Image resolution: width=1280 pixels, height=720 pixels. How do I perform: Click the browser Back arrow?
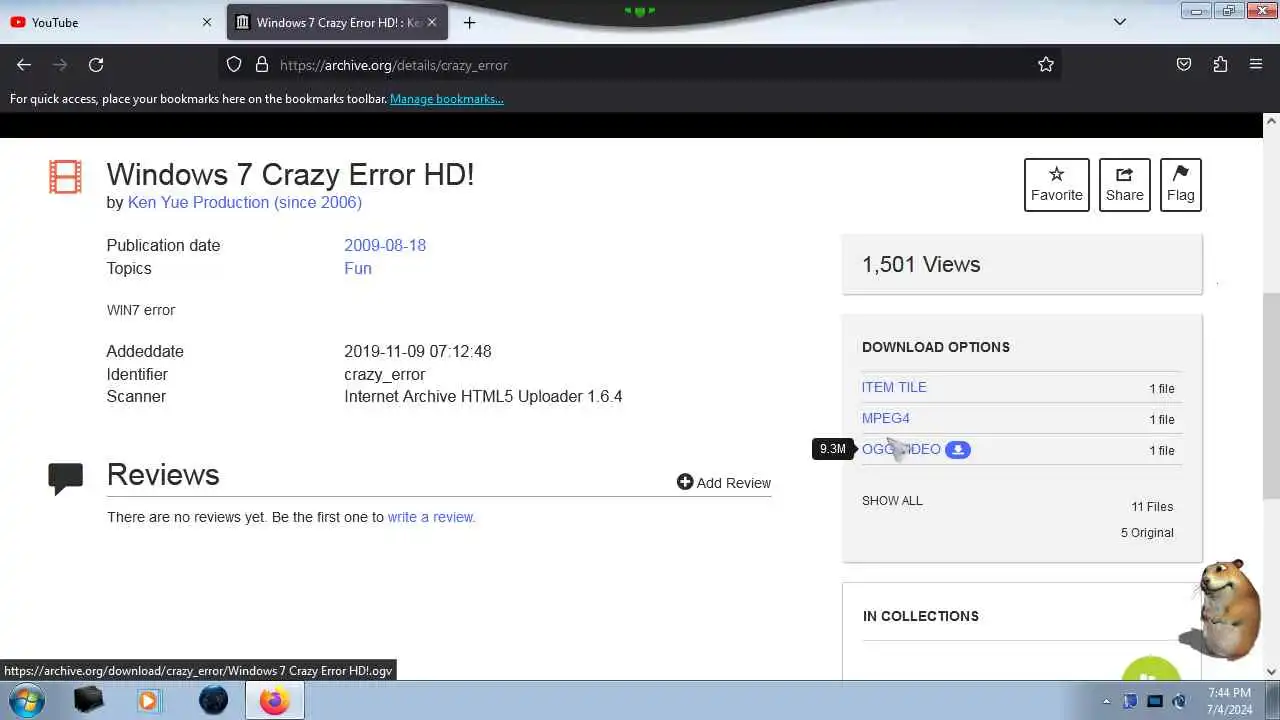pyautogui.click(x=24, y=65)
